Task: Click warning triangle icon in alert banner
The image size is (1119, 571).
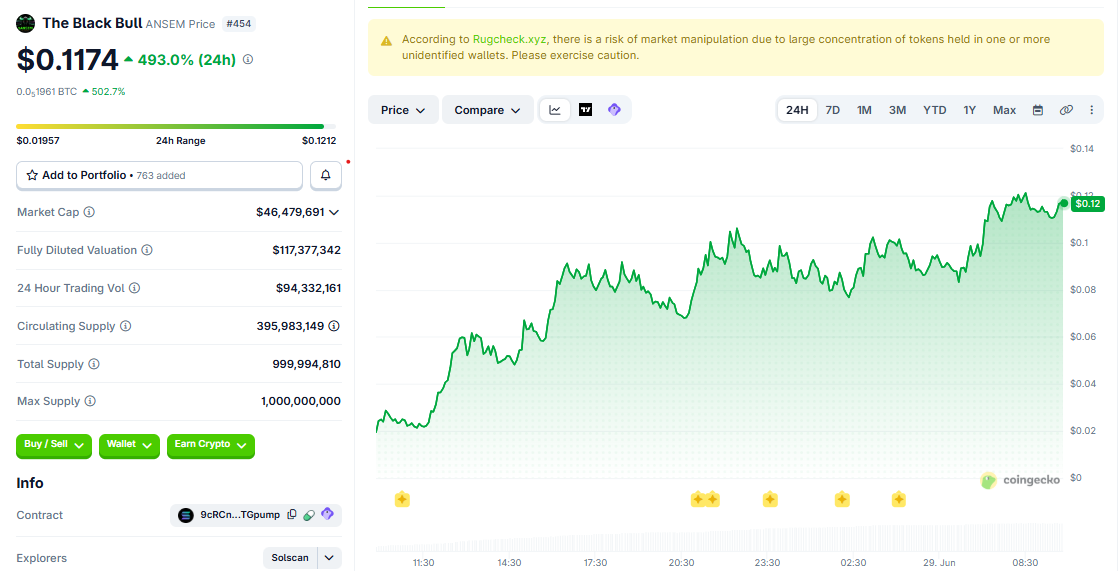Action: point(386,41)
